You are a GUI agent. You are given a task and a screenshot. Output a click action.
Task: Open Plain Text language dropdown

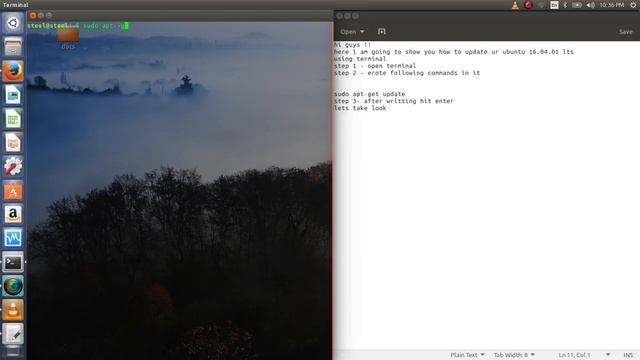coord(467,355)
